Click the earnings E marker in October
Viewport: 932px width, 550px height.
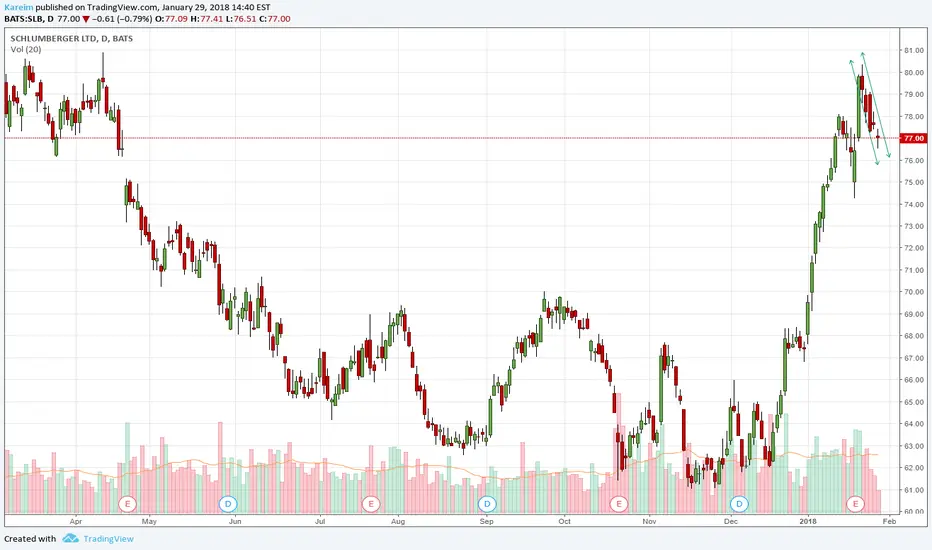coord(619,504)
